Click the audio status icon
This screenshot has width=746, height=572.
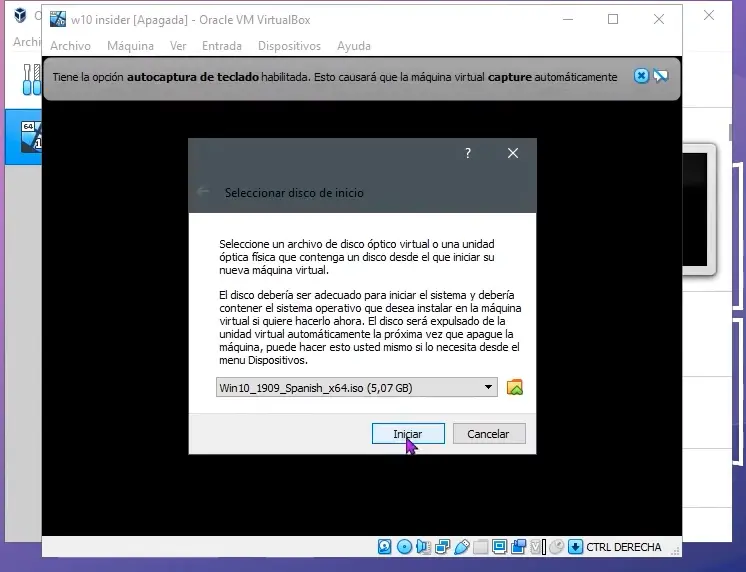click(423, 547)
